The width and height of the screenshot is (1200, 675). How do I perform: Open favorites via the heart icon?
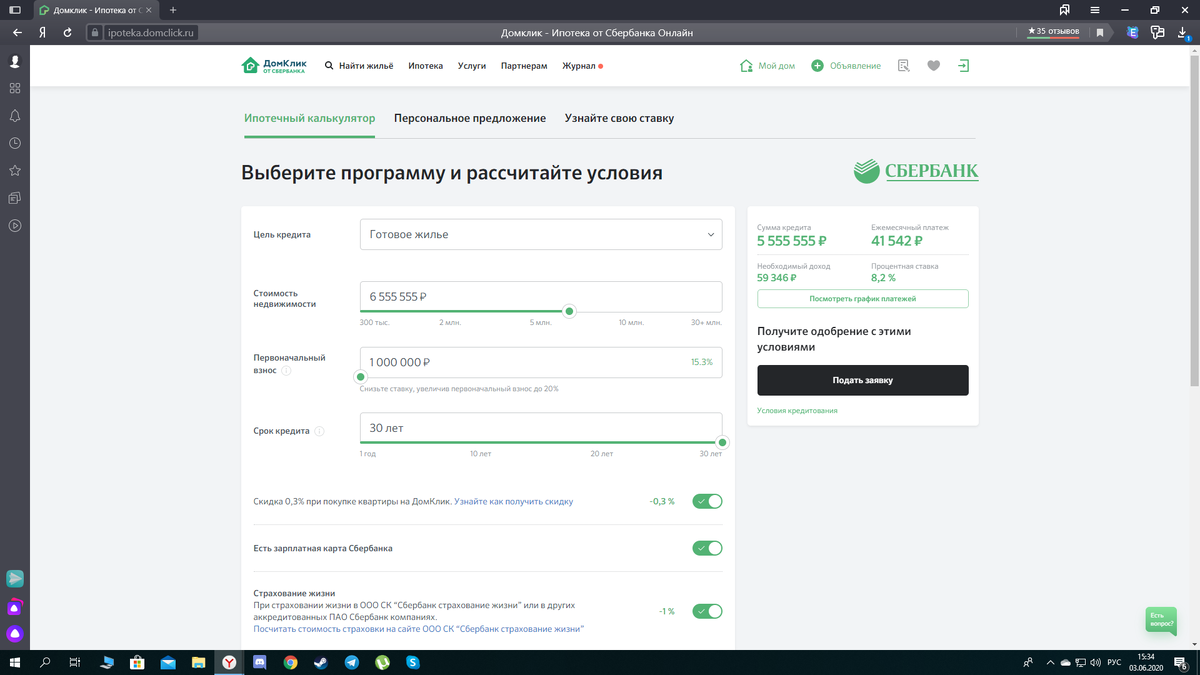click(933, 65)
